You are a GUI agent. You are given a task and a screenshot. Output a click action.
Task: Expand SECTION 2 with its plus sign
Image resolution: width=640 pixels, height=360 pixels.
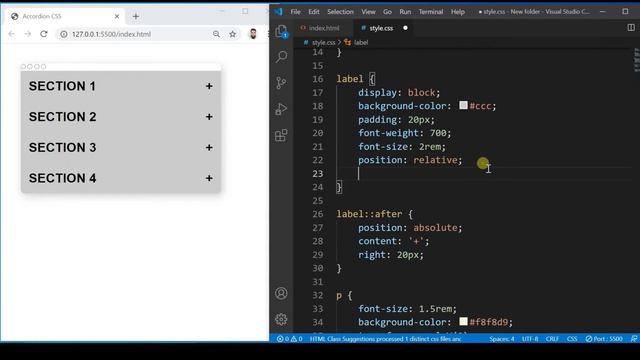click(209, 117)
